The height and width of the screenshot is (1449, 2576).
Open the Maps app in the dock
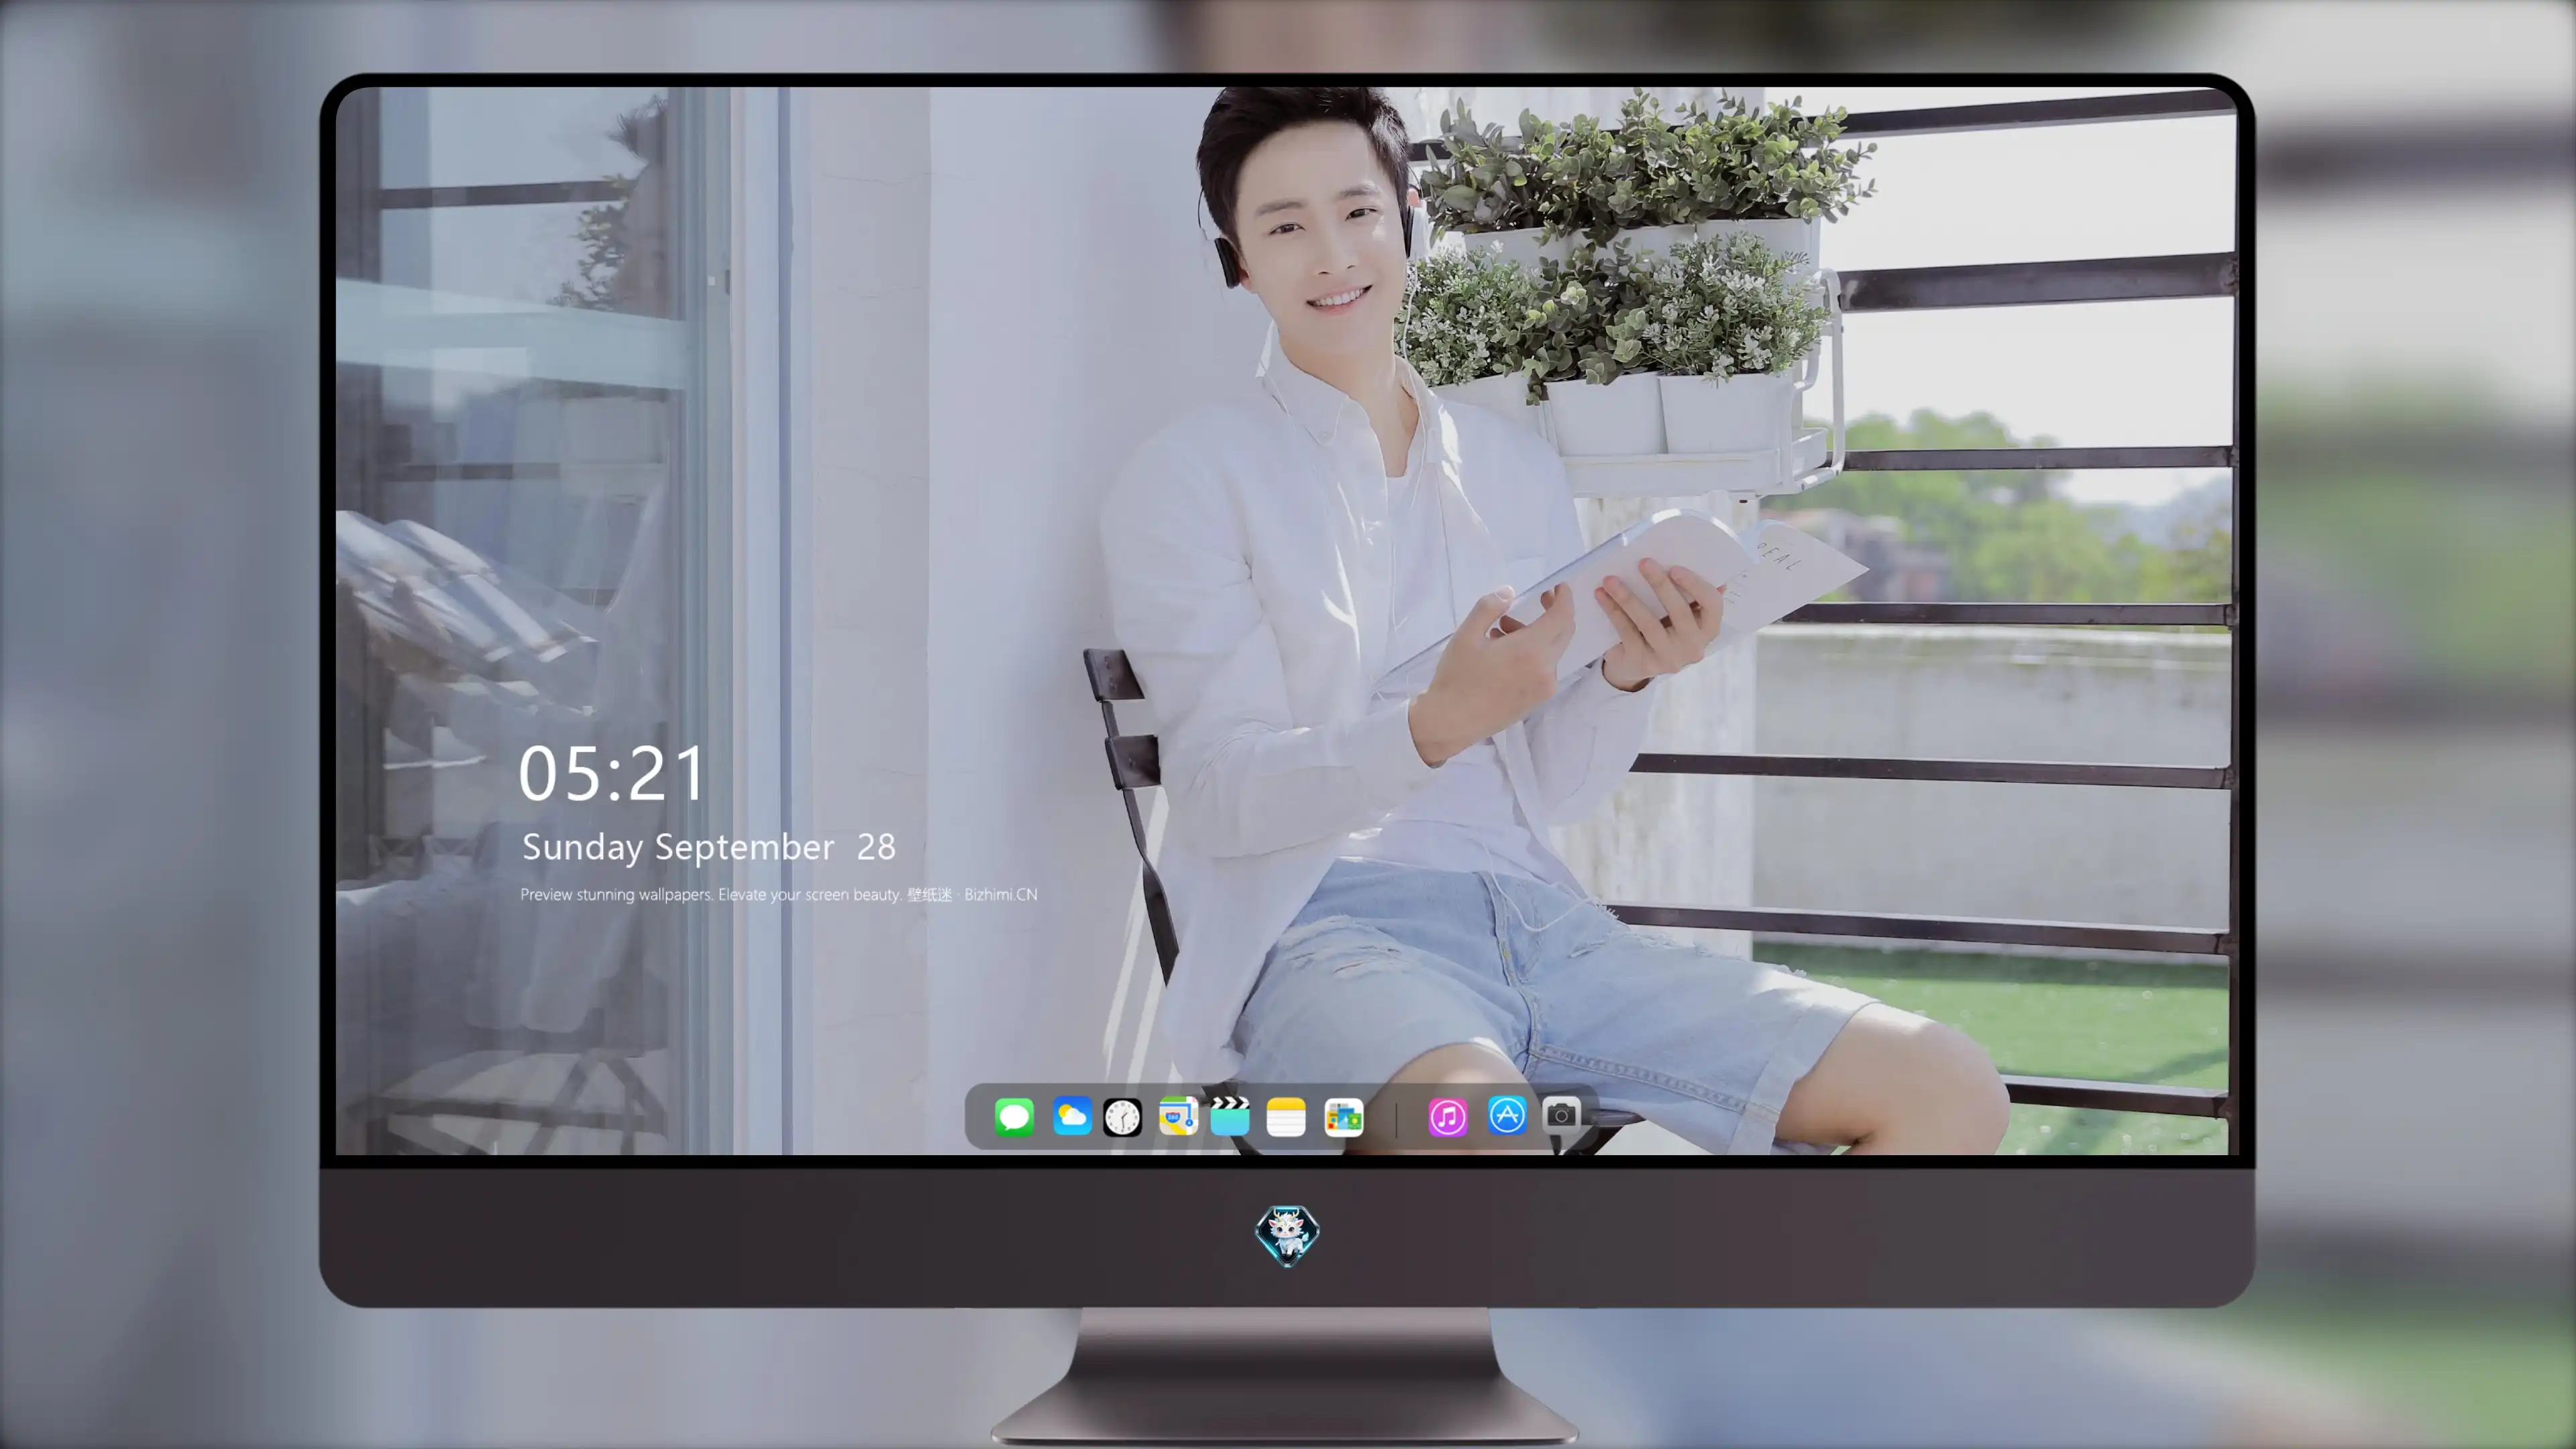click(x=1178, y=1116)
